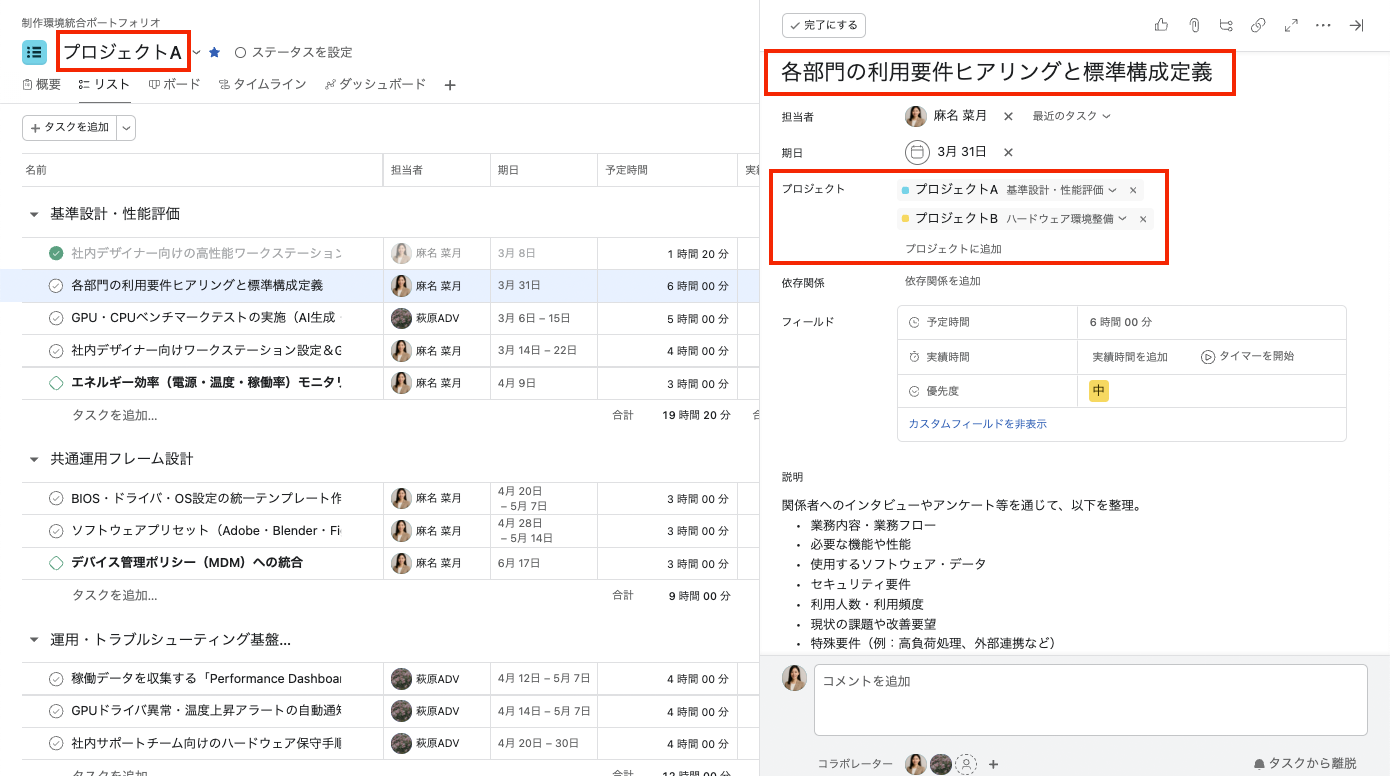The image size is (1390, 776).
Task: Click the blue favorite star icon
Action: coord(214,52)
